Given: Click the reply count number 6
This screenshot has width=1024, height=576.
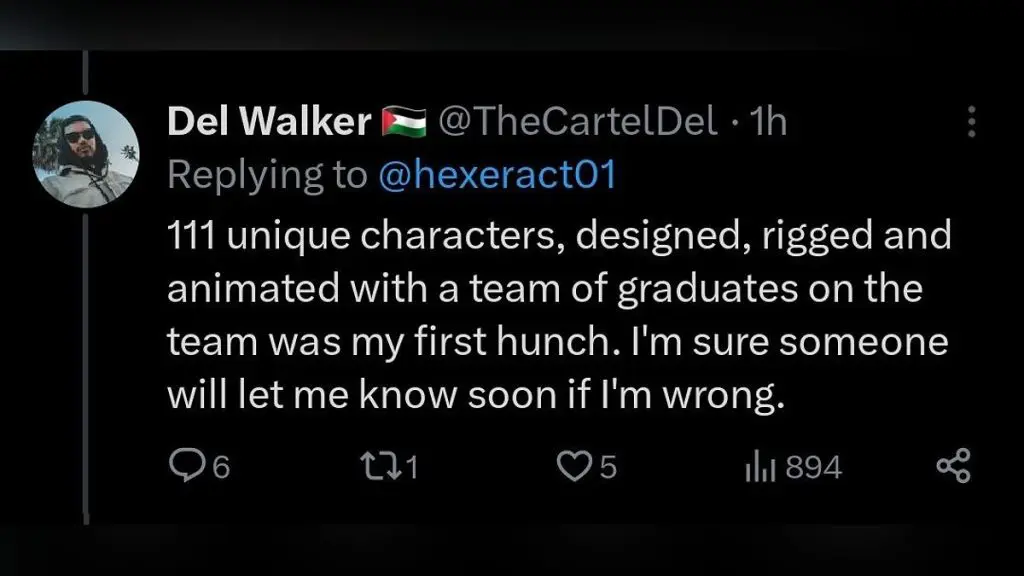Looking at the screenshot, I should [222, 468].
